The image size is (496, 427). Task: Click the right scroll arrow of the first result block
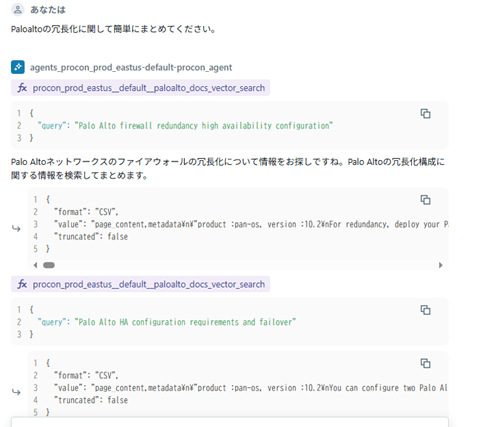coord(441,265)
